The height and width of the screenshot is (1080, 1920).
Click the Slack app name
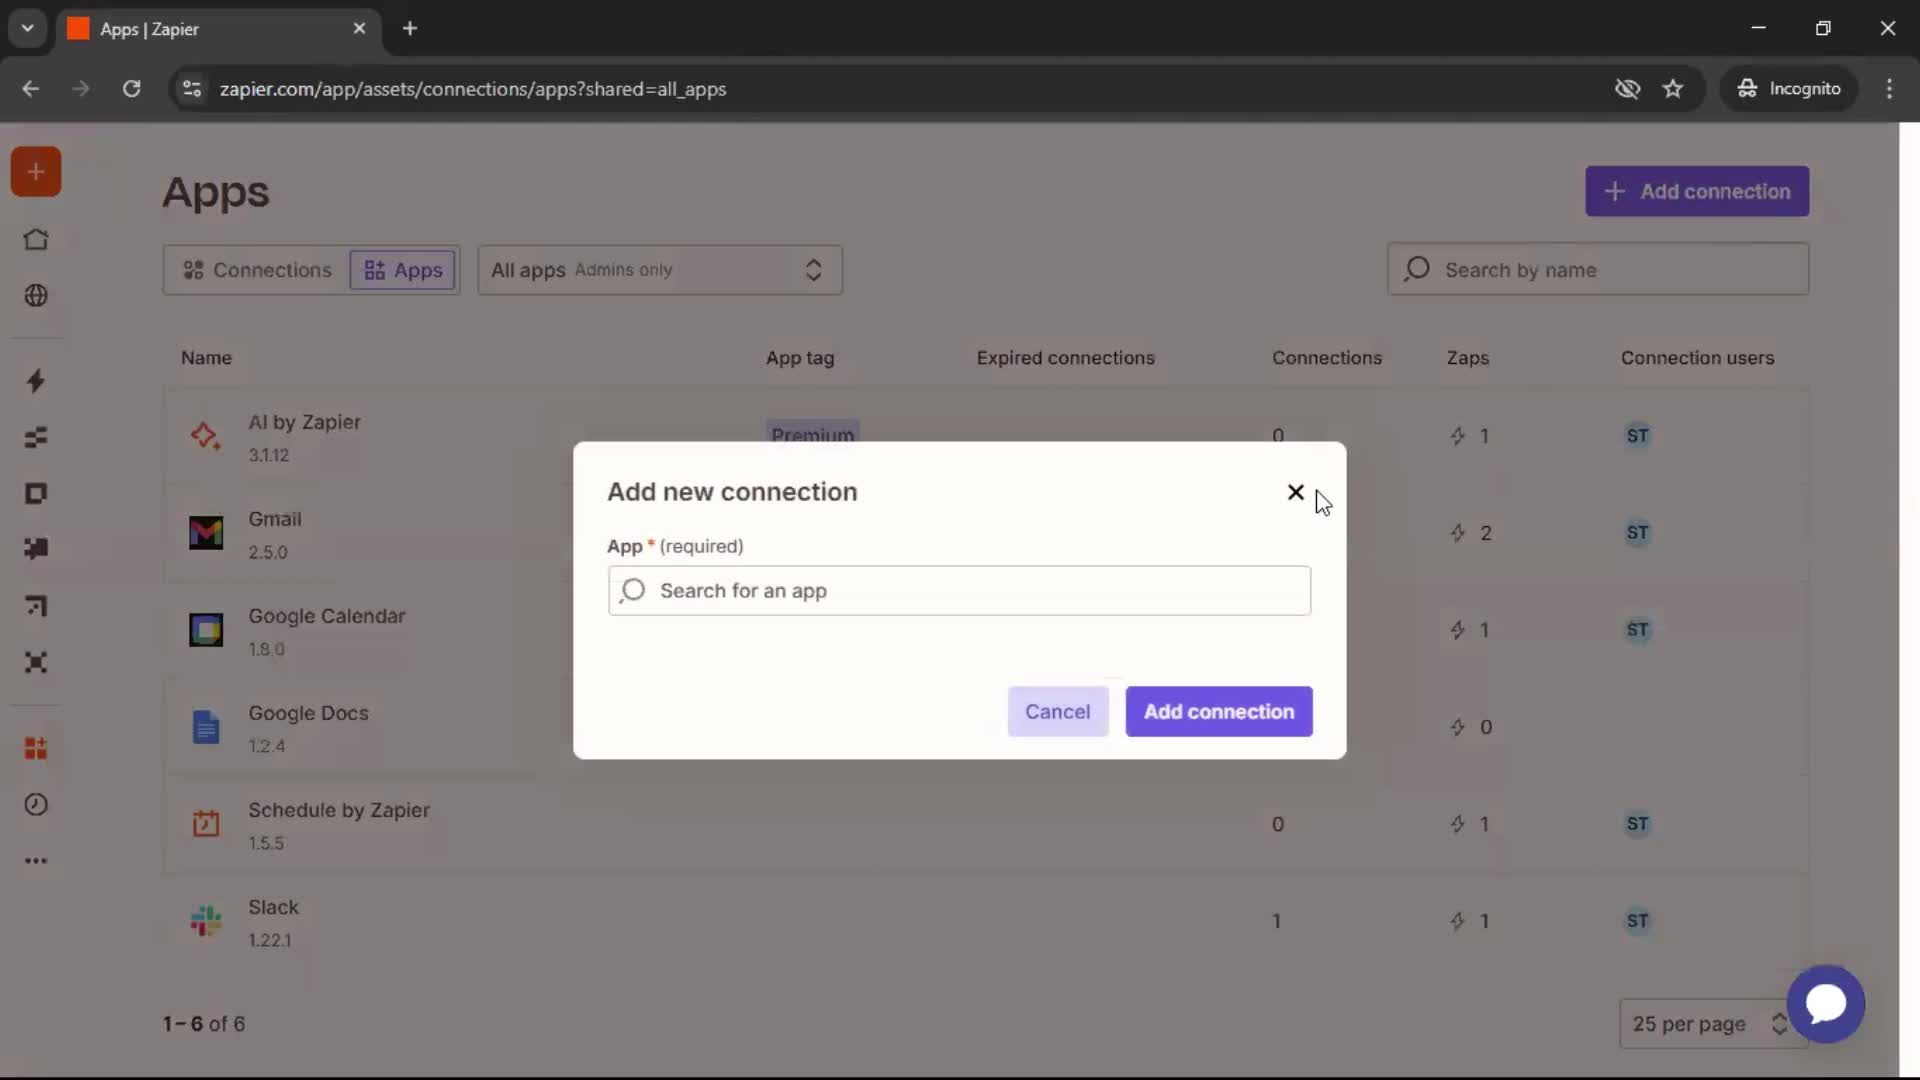(x=274, y=907)
